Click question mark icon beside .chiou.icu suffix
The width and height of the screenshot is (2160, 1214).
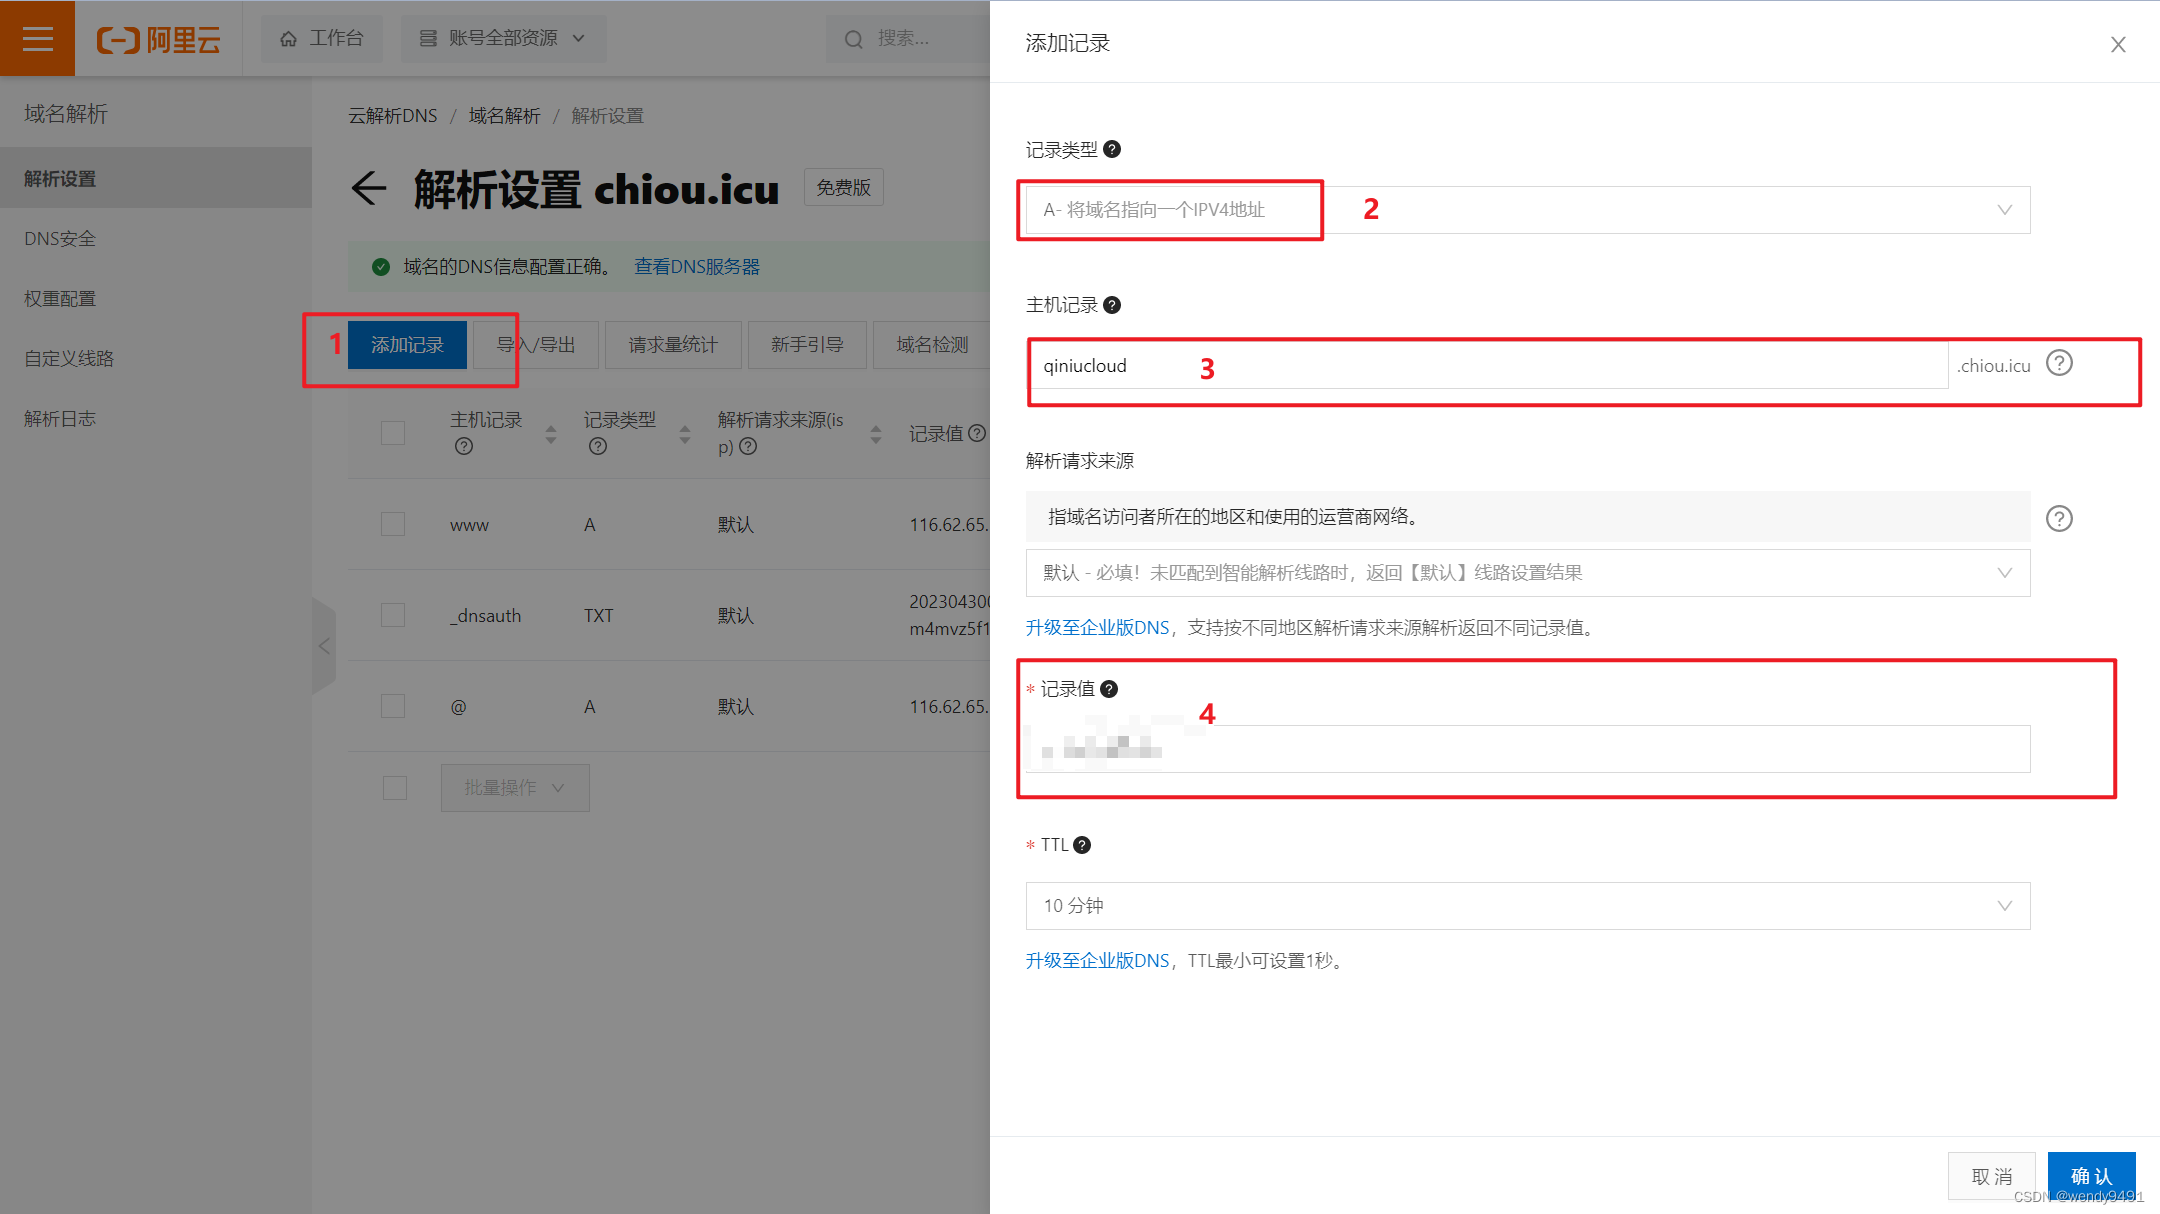click(x=2059, y=363)
